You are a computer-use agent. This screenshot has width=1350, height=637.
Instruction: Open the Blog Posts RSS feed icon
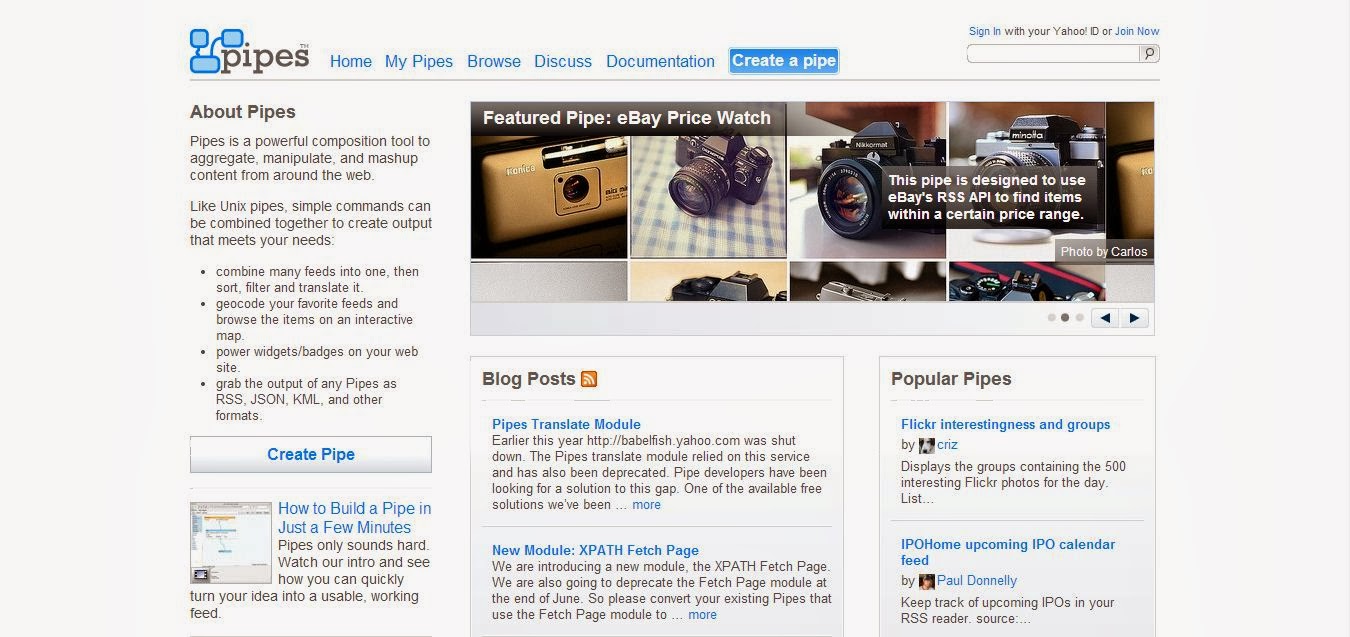point(589,379)
